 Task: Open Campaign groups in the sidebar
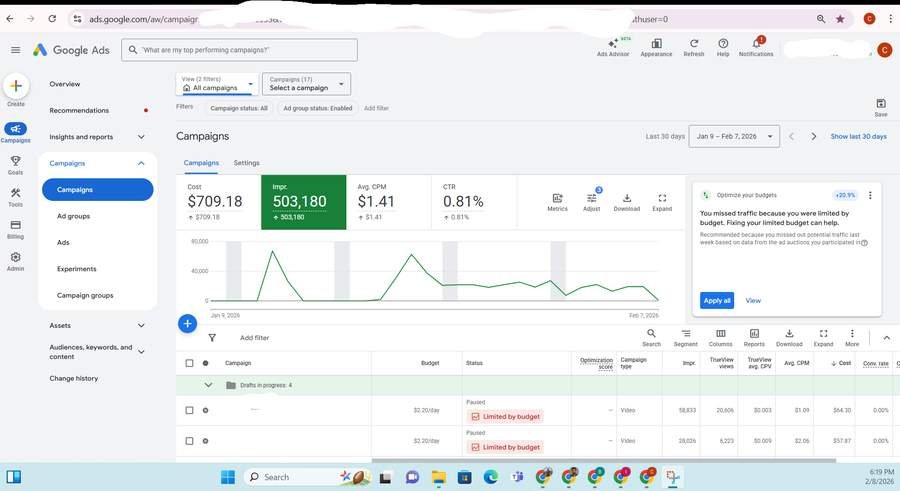click(x=85, y=295)
